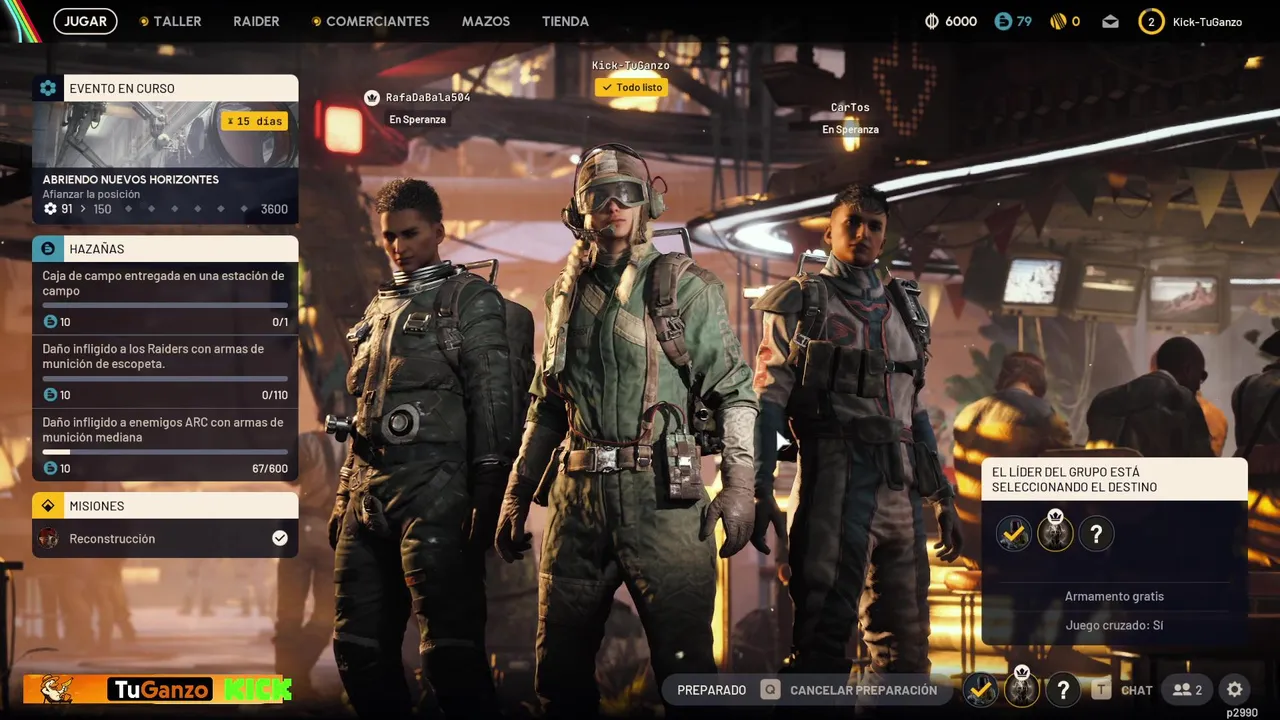Screen dimensions: 1280x720
Task: Select the escopeta ammo damage feat
Action: (x=165, y=371)
